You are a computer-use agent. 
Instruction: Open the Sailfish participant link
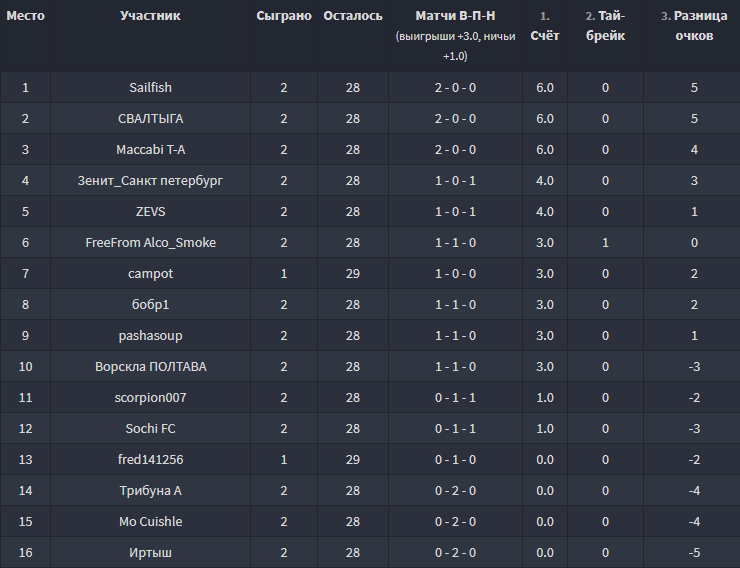coord(150,88)
